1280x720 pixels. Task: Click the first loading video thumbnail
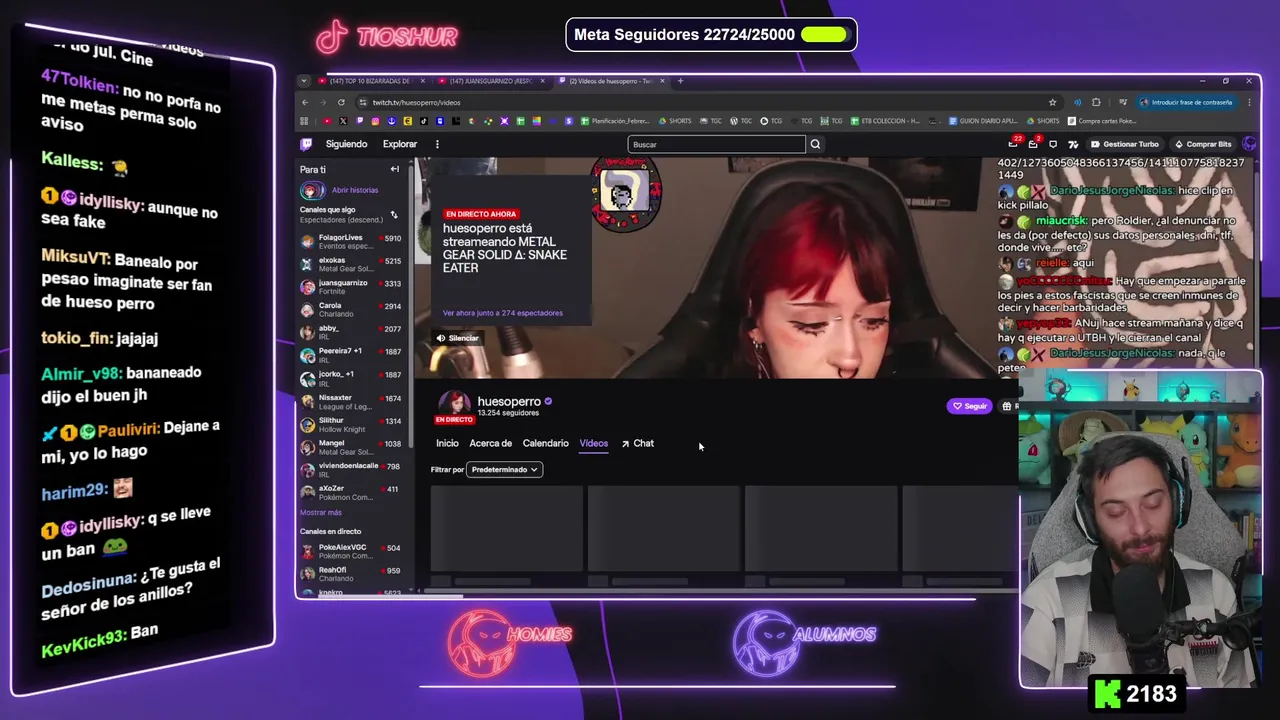click(x=507, y=528)
